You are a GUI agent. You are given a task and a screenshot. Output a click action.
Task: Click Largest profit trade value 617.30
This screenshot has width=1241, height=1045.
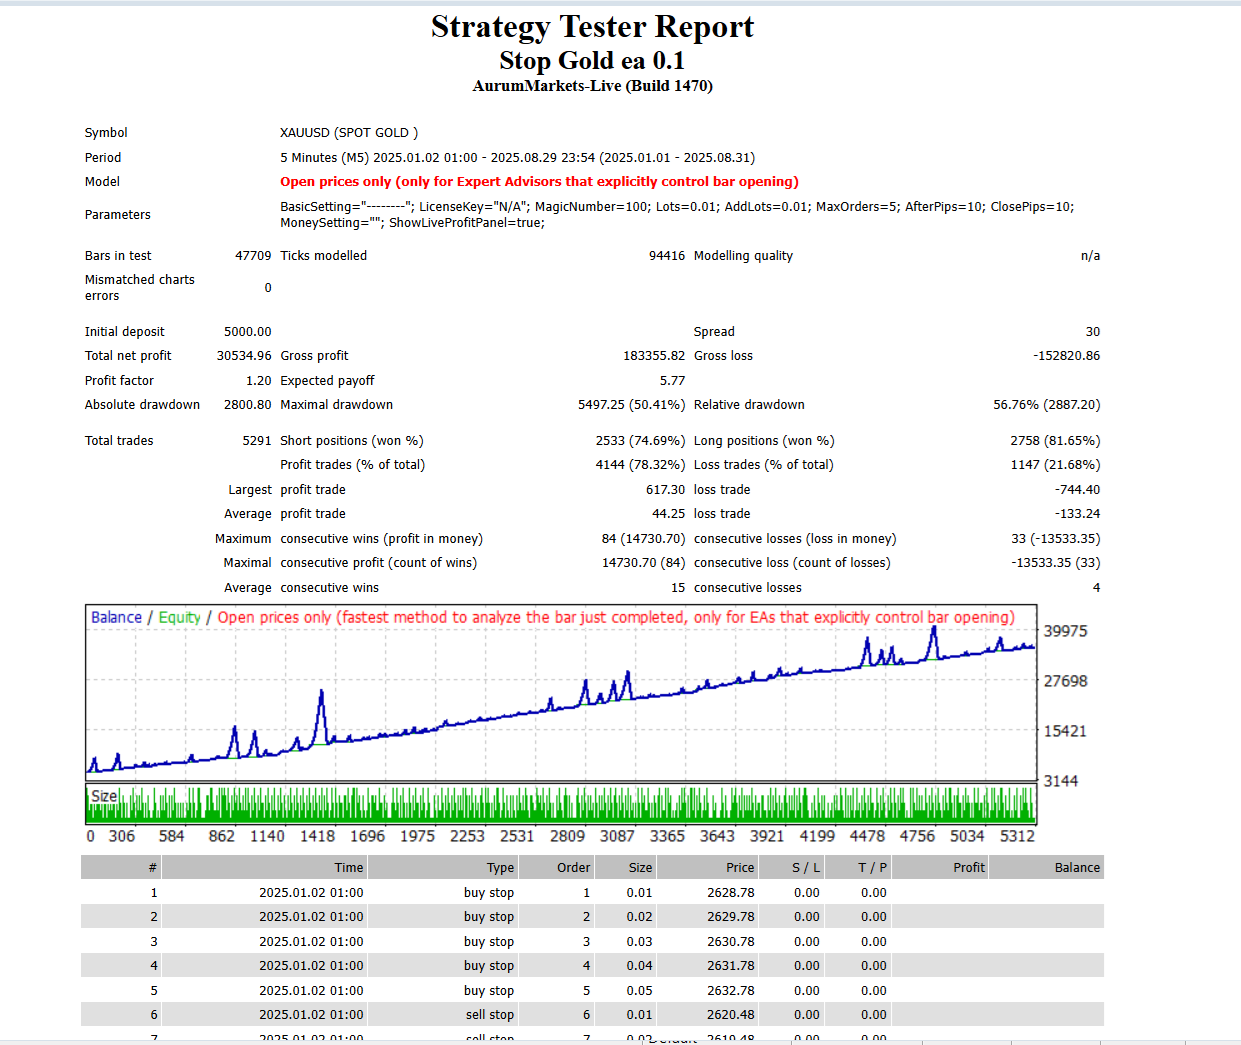666,490
